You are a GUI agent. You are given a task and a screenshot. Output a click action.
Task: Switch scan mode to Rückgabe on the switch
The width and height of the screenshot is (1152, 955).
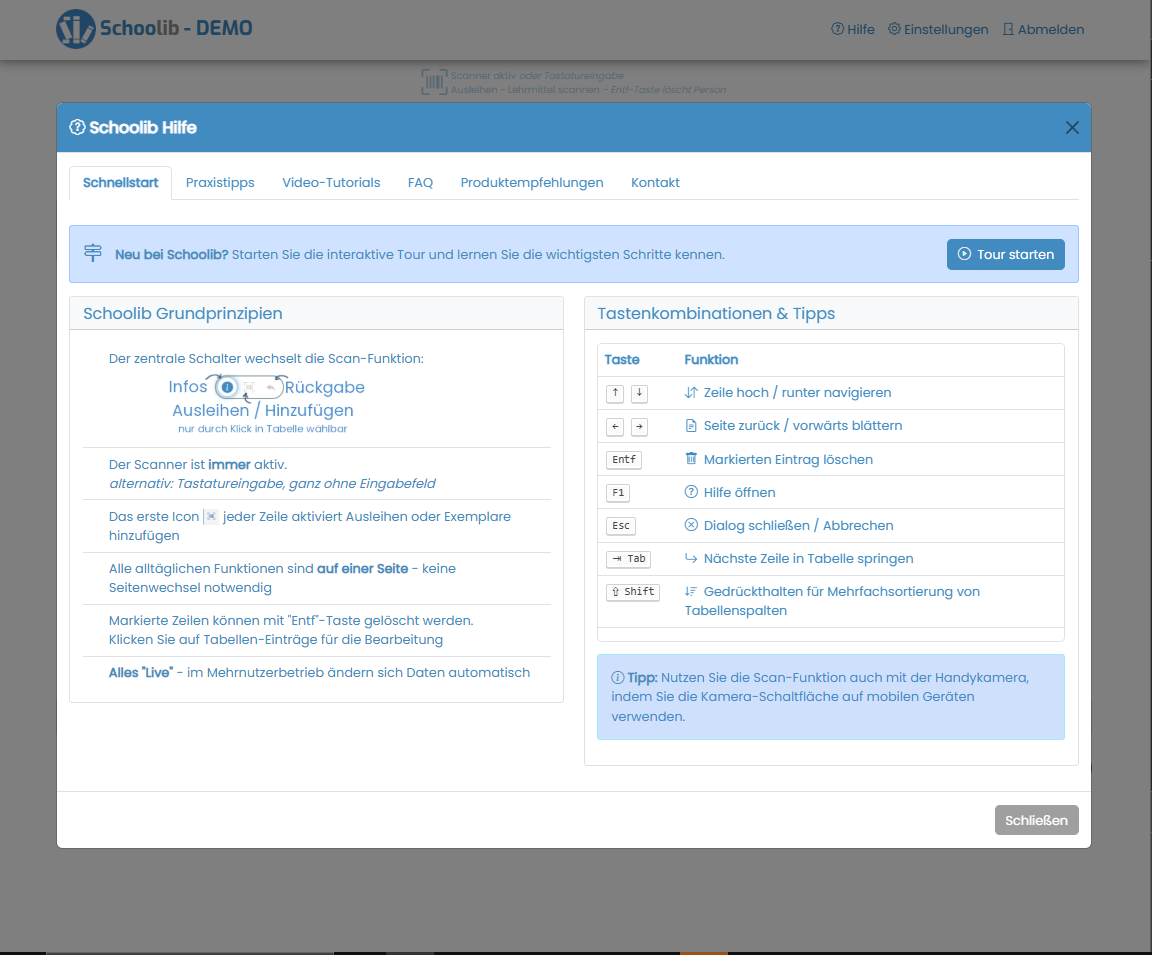pyautogui.click(x=270, y=386)
